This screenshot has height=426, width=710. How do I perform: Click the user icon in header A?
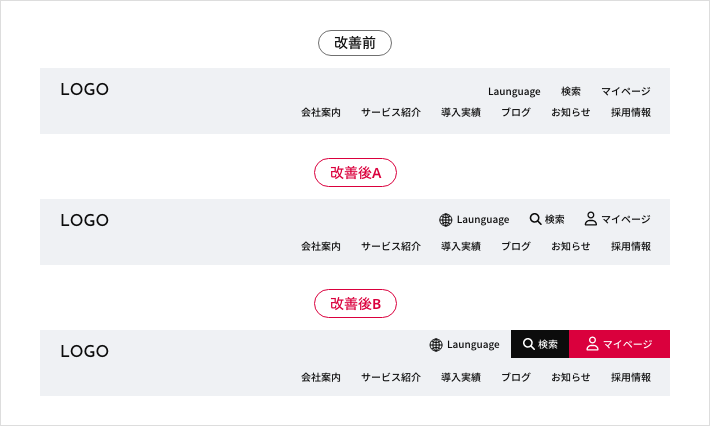pyautogui.click(x=590, y=219)
